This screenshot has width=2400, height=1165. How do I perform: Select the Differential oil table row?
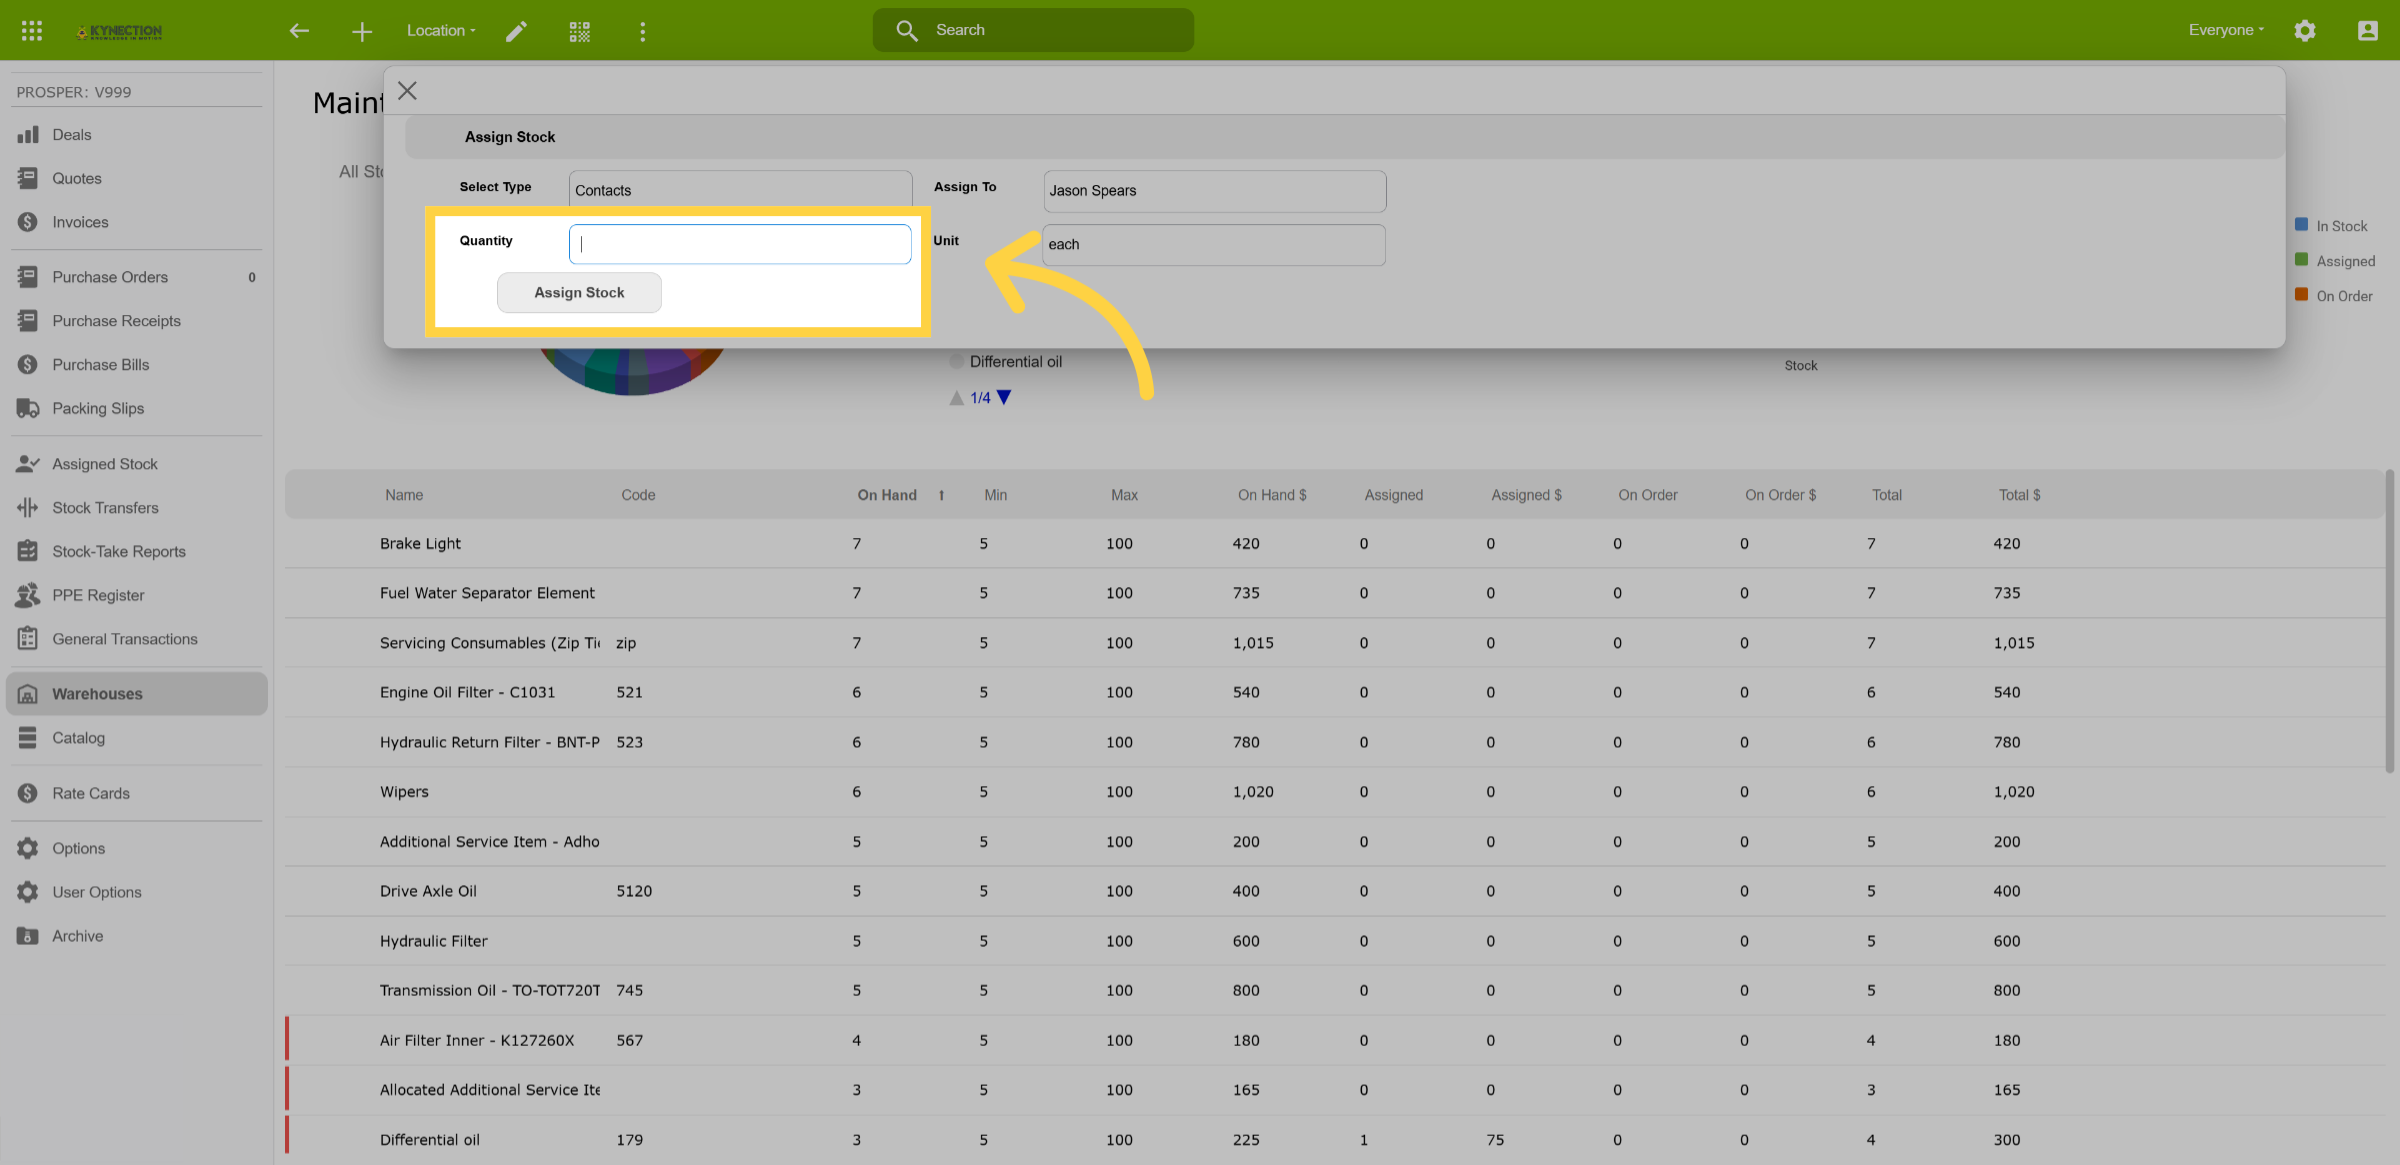pos(1335,1140)
